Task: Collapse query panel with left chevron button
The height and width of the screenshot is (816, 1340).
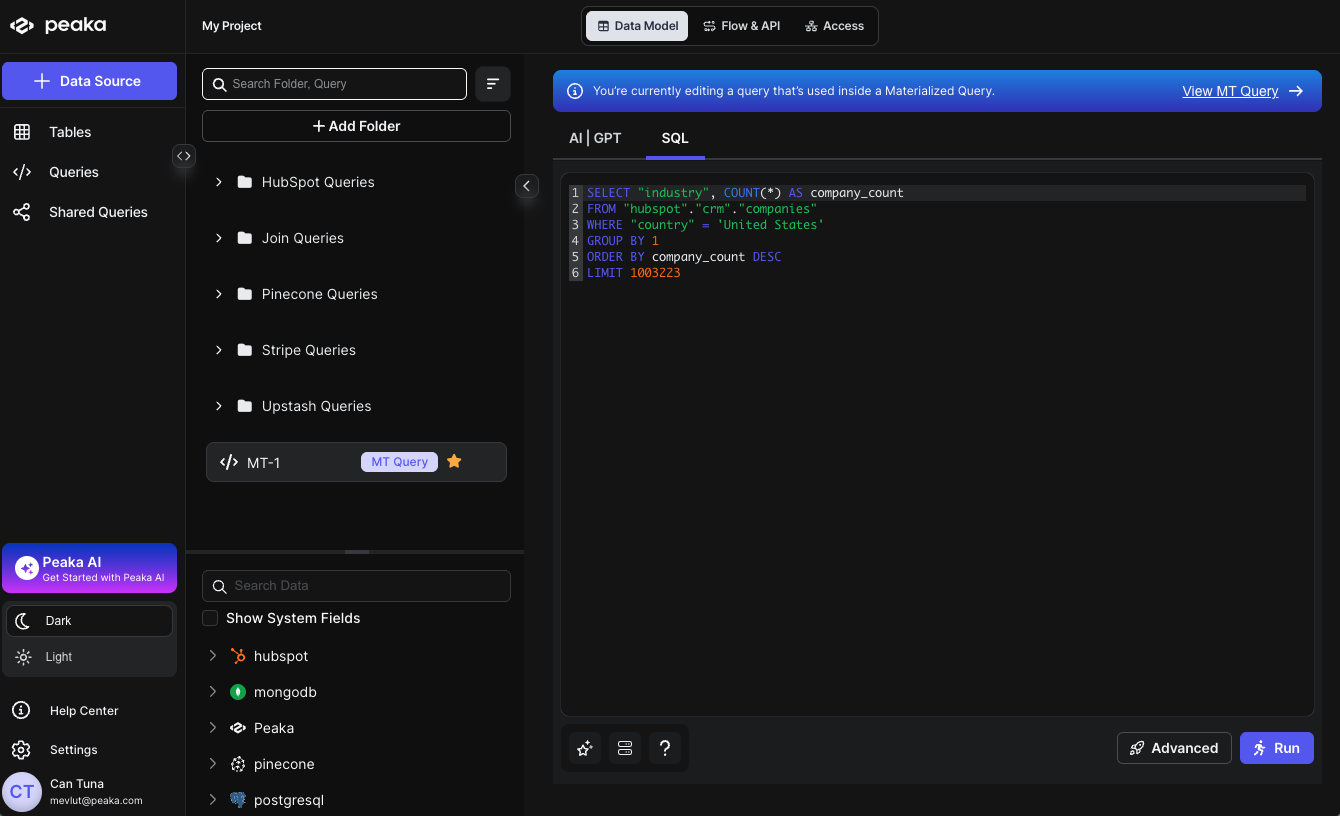Action: 526,186
